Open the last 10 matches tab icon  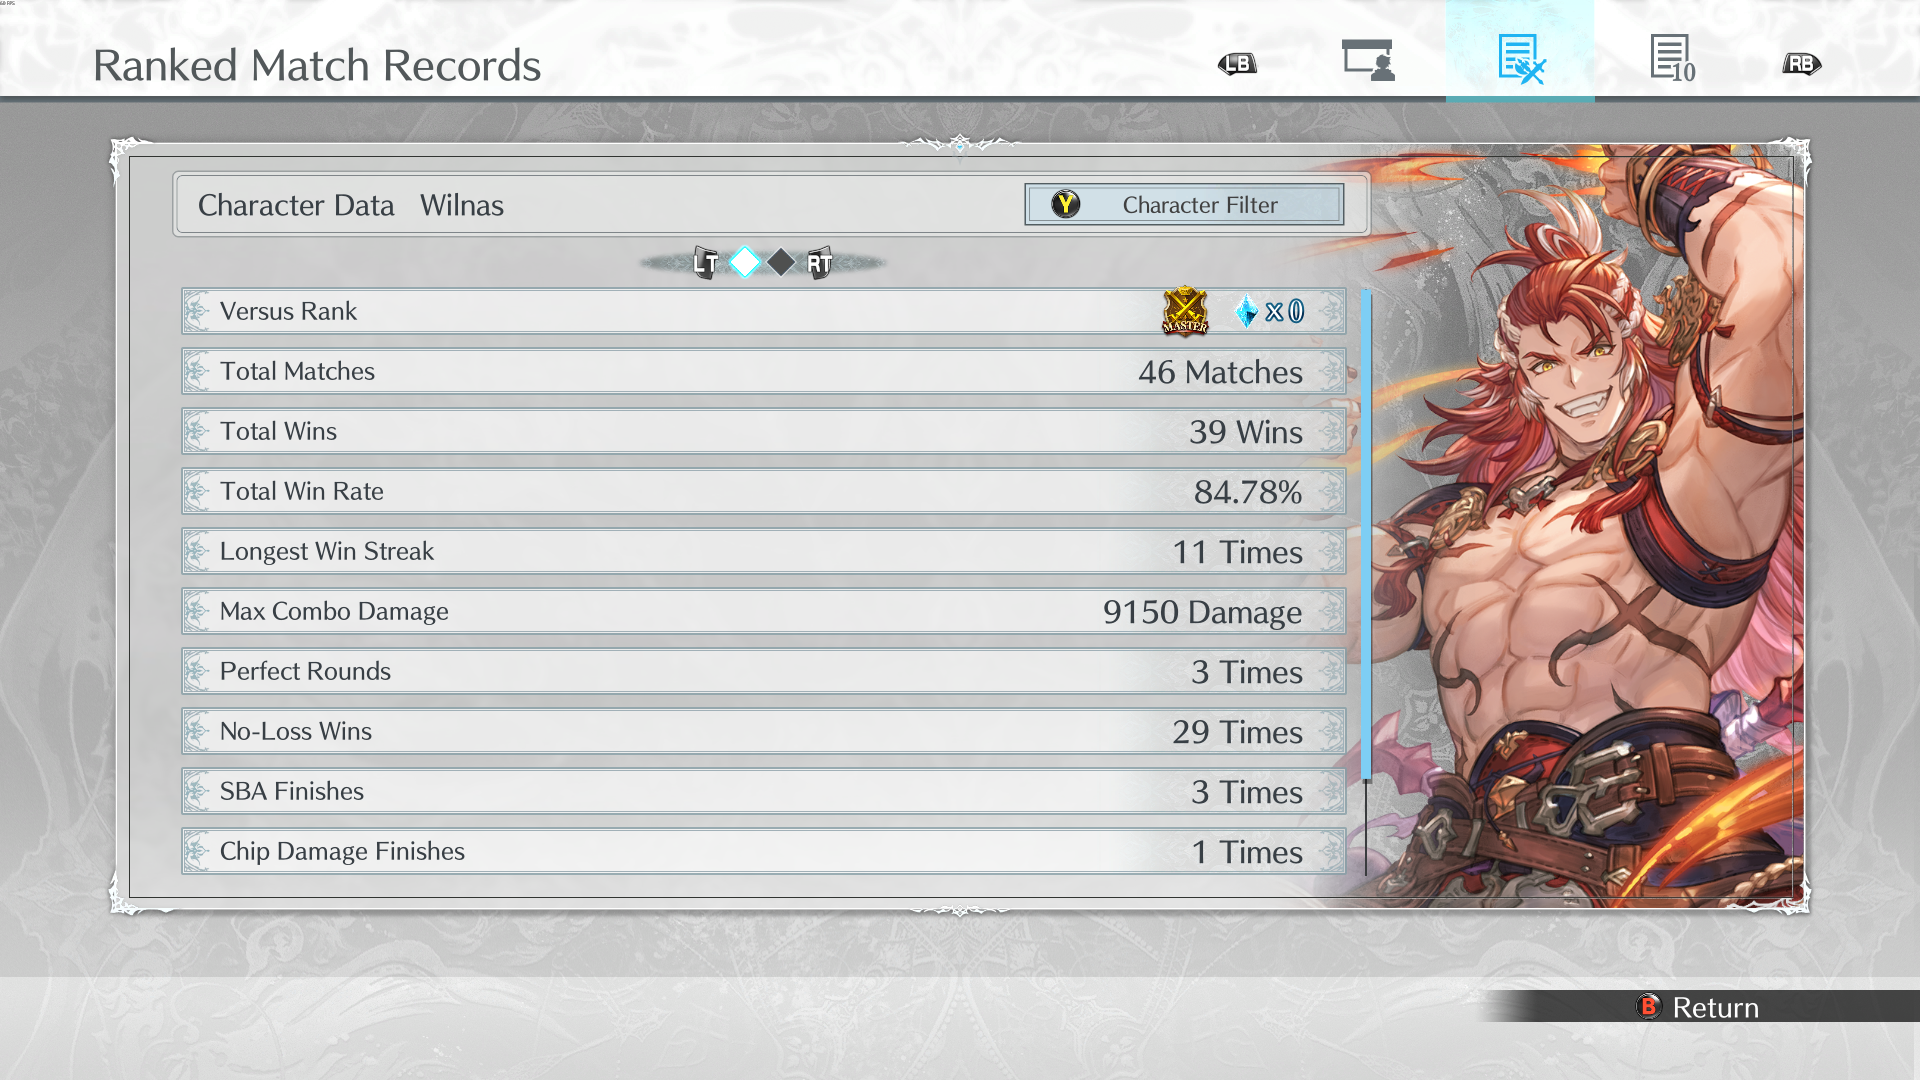coord(1673,59)
